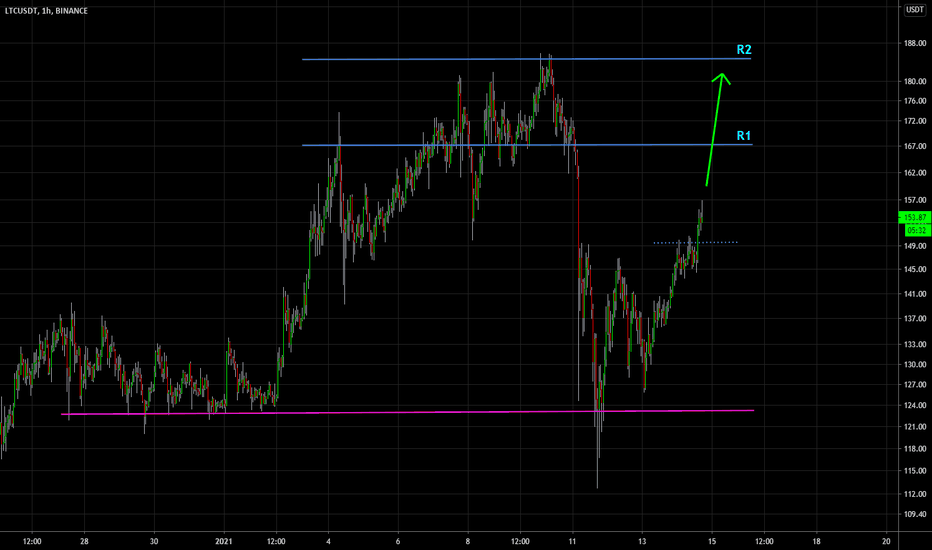The height and width of the screenshot is (550, 932).
Task: Click the 18 date label on time axis
Action: pos(817,541)
